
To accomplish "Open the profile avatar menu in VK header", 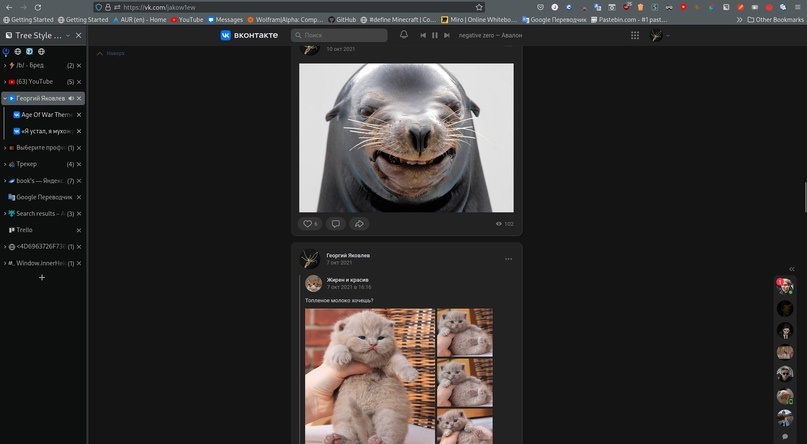I will [659, 35].
